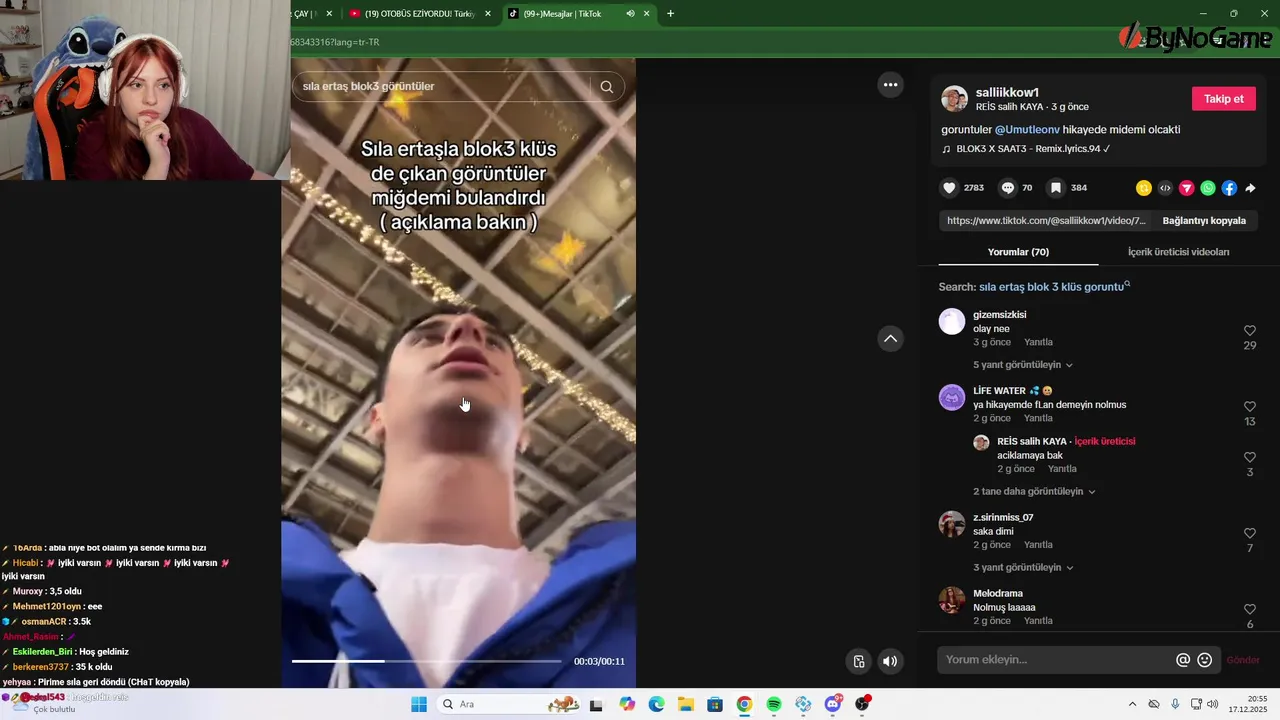Open a new browser tab
Viewport: 1280px width, 720px height.
670,14
